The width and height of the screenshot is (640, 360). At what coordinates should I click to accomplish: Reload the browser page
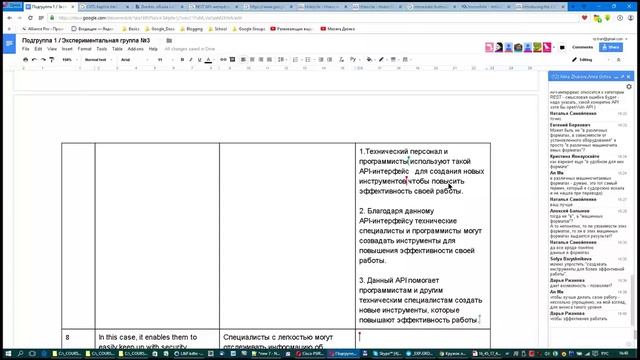[x=30, y=18]
